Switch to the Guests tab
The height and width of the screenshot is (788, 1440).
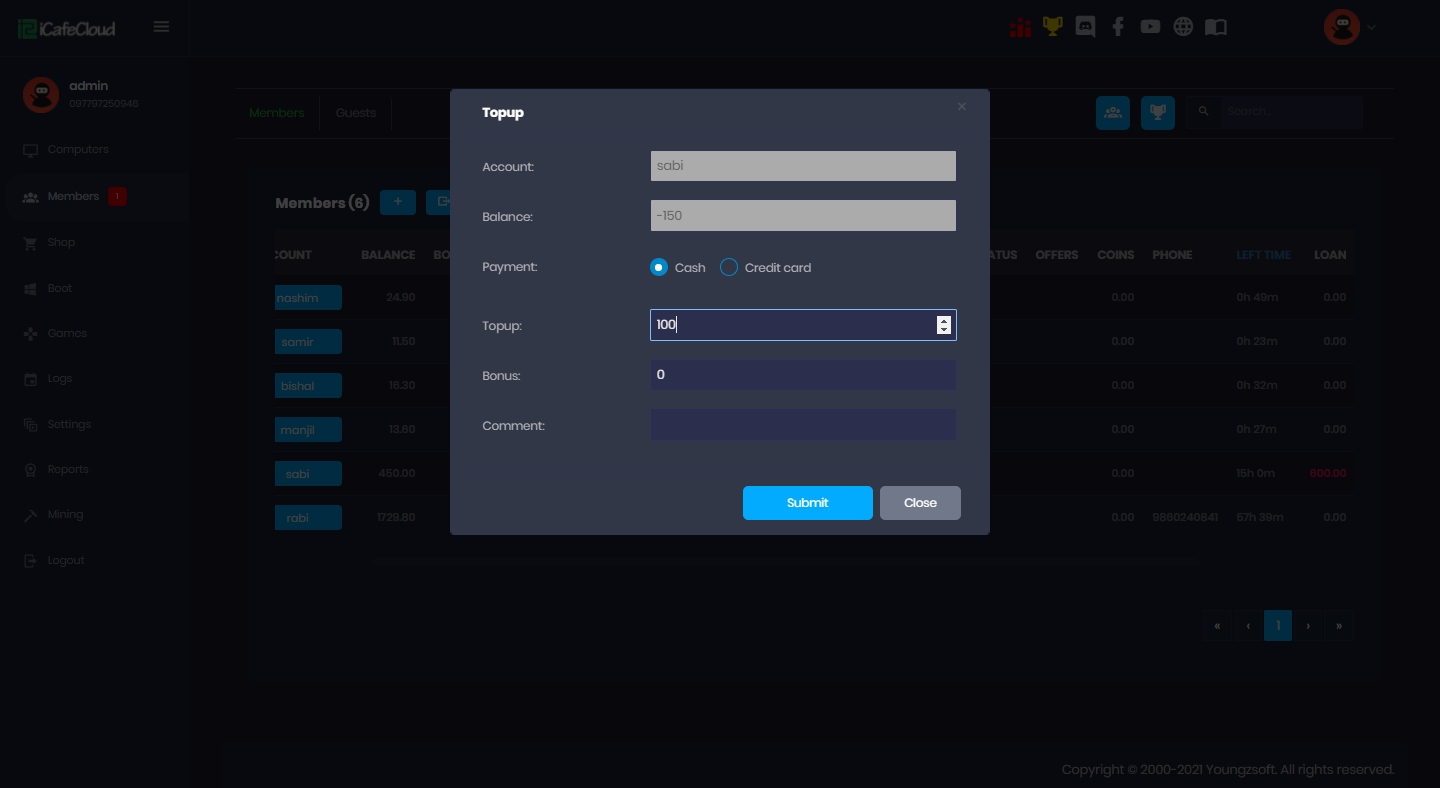pos(356,113)
